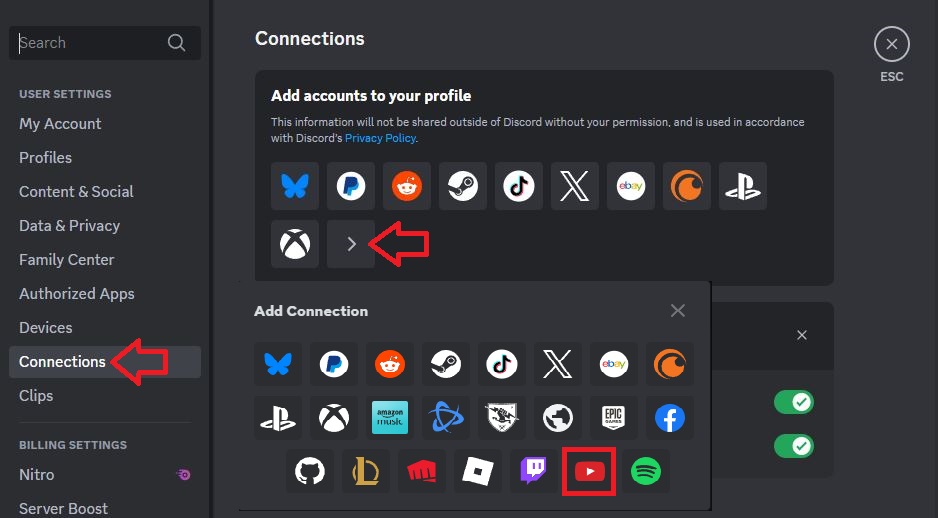Select the GitHub connection icon

tap(310, 471)
